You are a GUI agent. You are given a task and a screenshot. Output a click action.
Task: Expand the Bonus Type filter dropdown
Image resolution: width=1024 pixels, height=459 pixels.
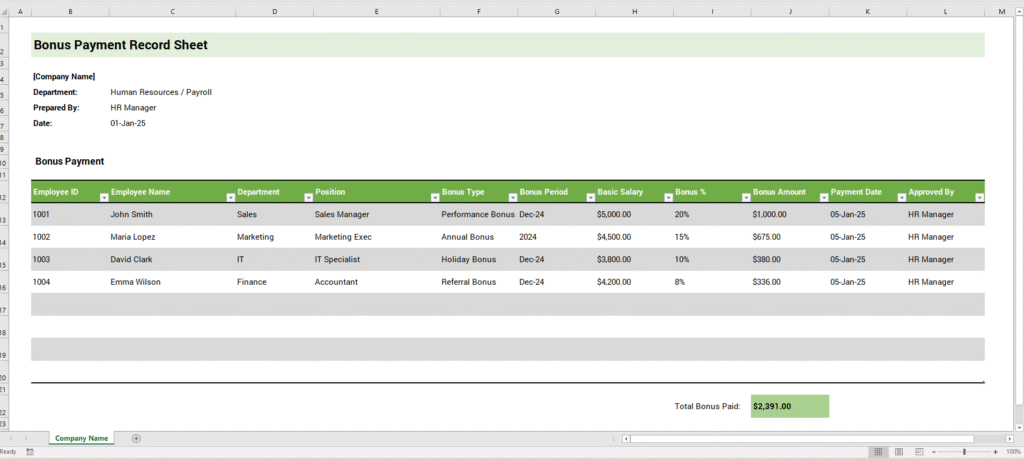[x=511, y=198]
